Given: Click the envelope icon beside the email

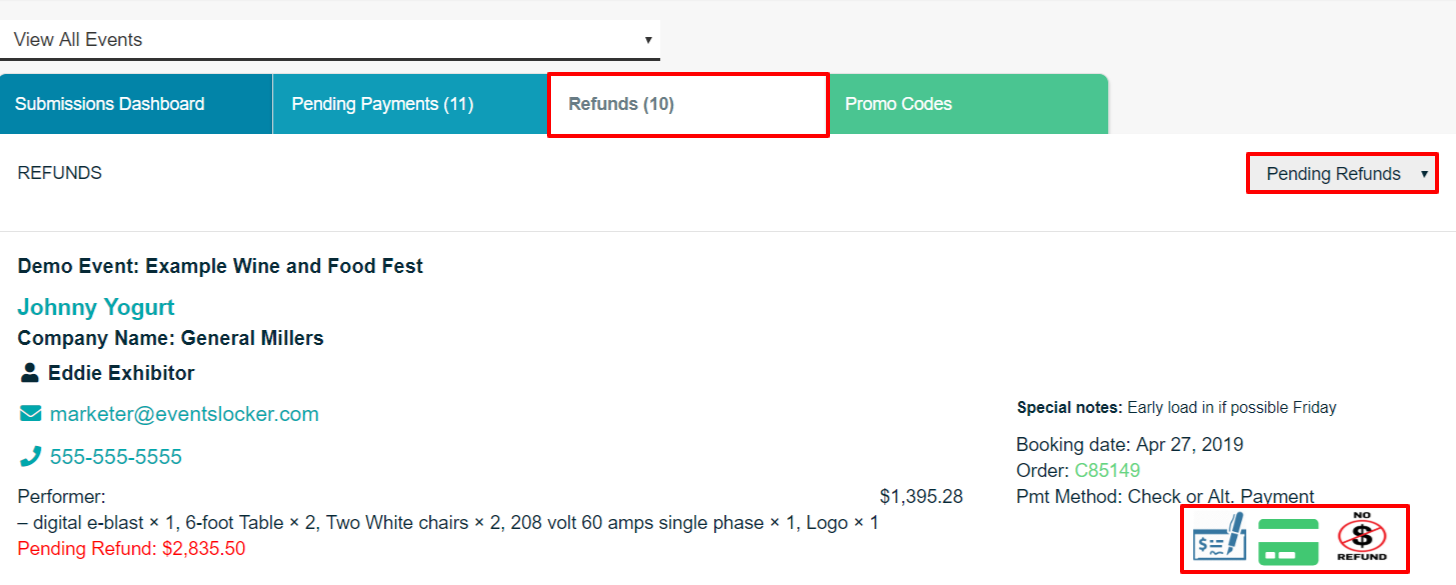Looking at the screenshot, I should pos(31,414).
